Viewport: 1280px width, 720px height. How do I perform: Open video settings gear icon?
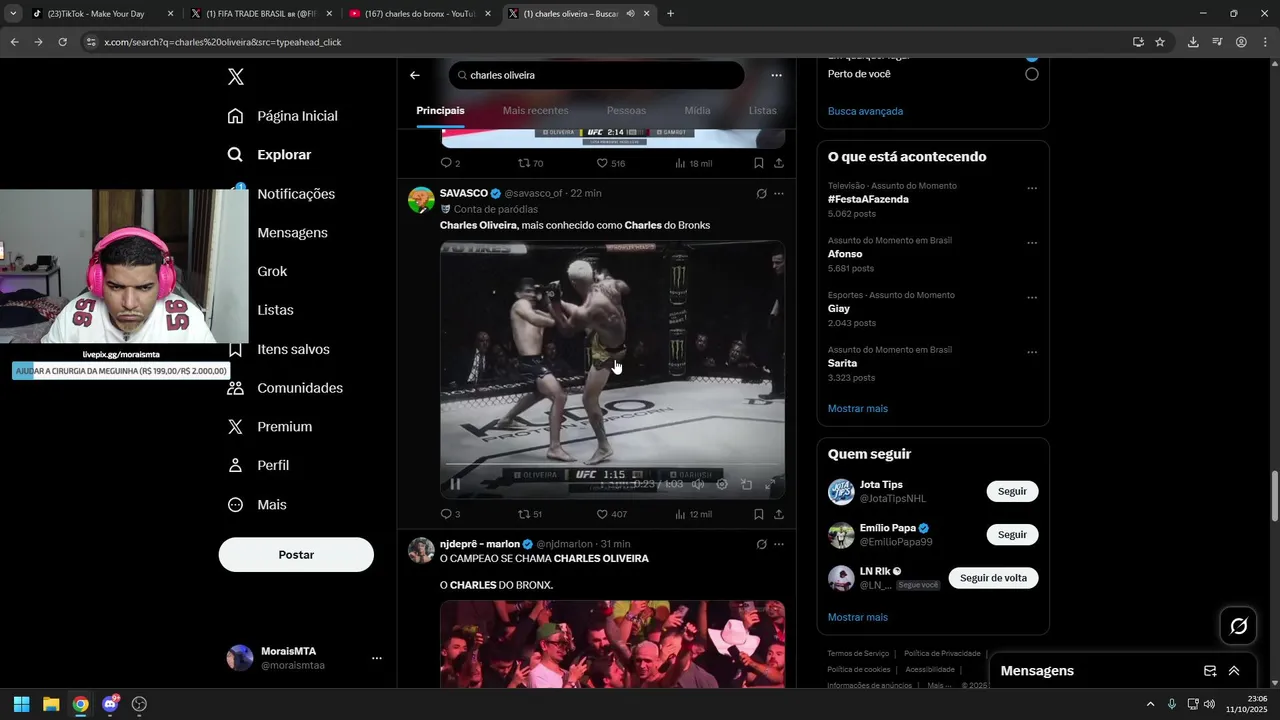point(722,484)
